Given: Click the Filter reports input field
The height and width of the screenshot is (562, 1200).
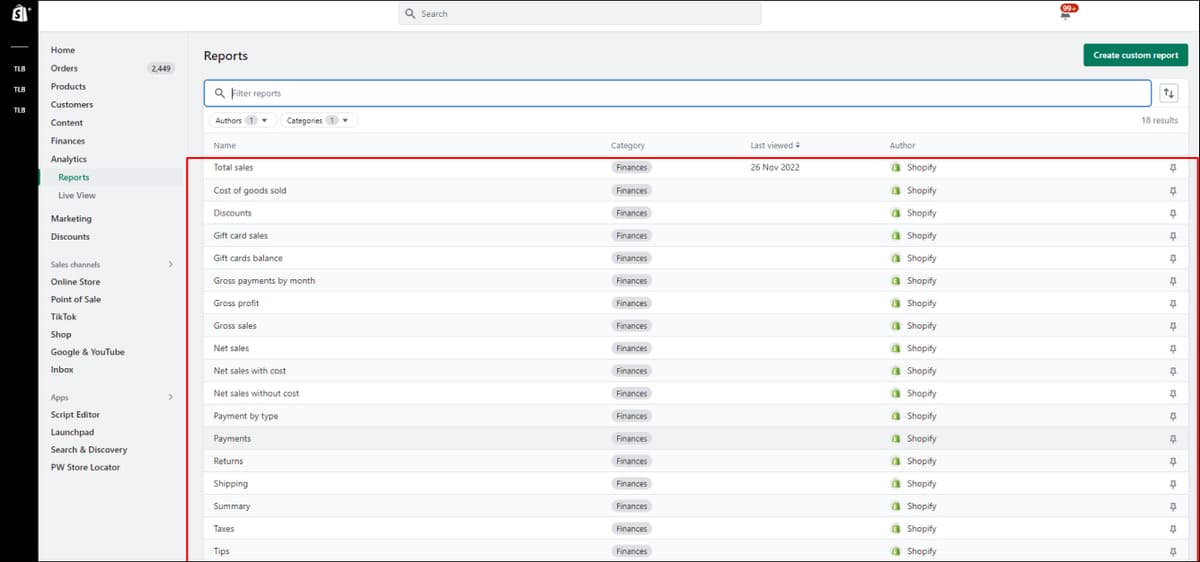Looking at the screenshot, I should 678,93.
